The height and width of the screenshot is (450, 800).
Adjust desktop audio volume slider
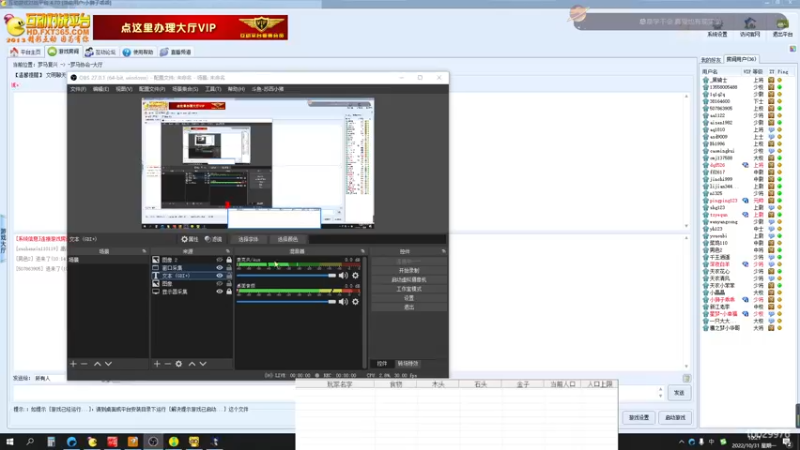click(x=286, y=302)
